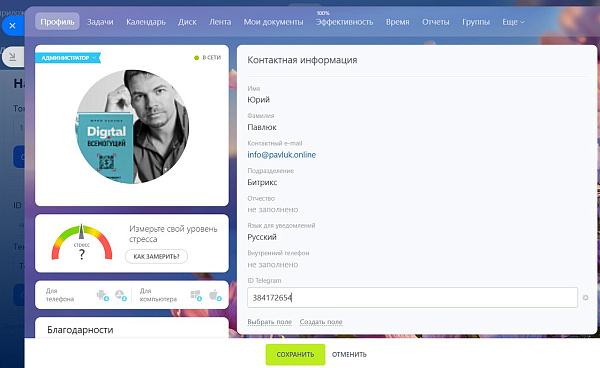Click the Android app download icon

[x=103, y=295]
